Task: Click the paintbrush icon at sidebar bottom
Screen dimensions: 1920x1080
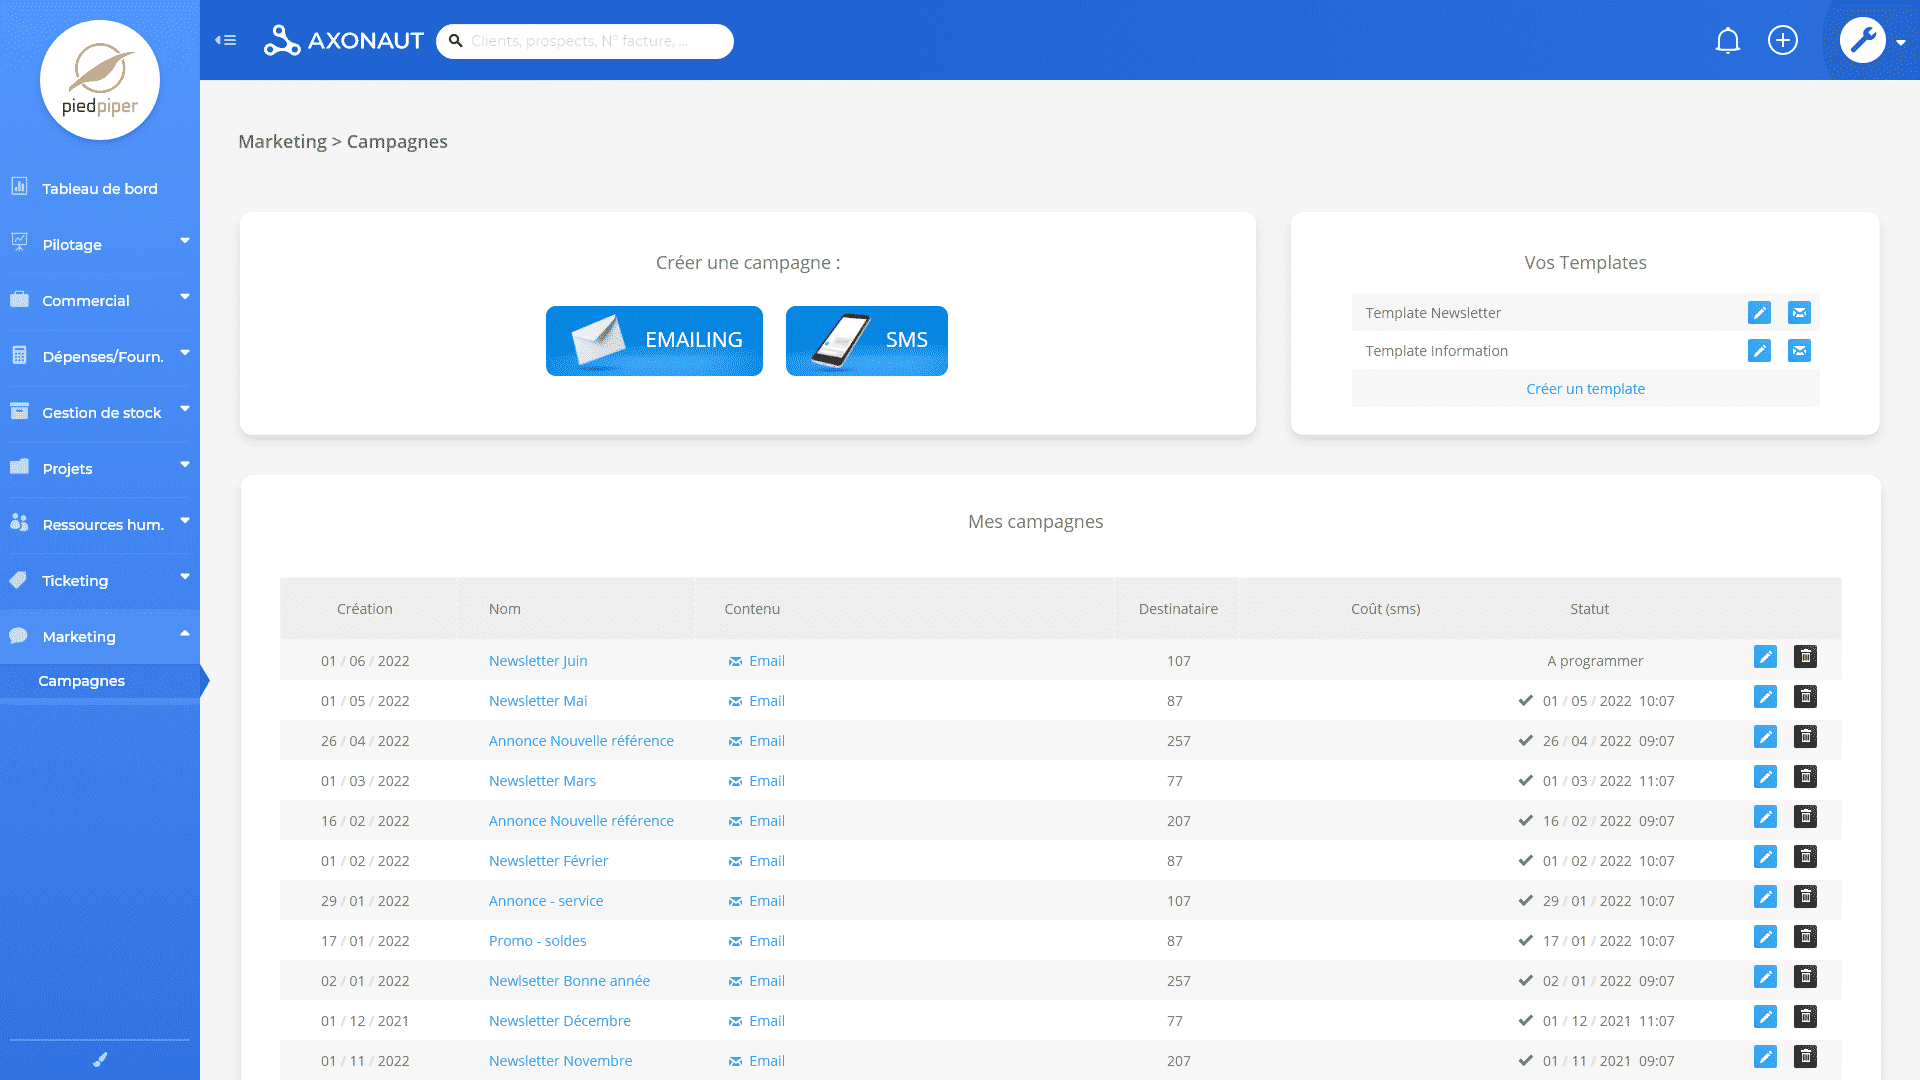Action: pos(100,1060)
